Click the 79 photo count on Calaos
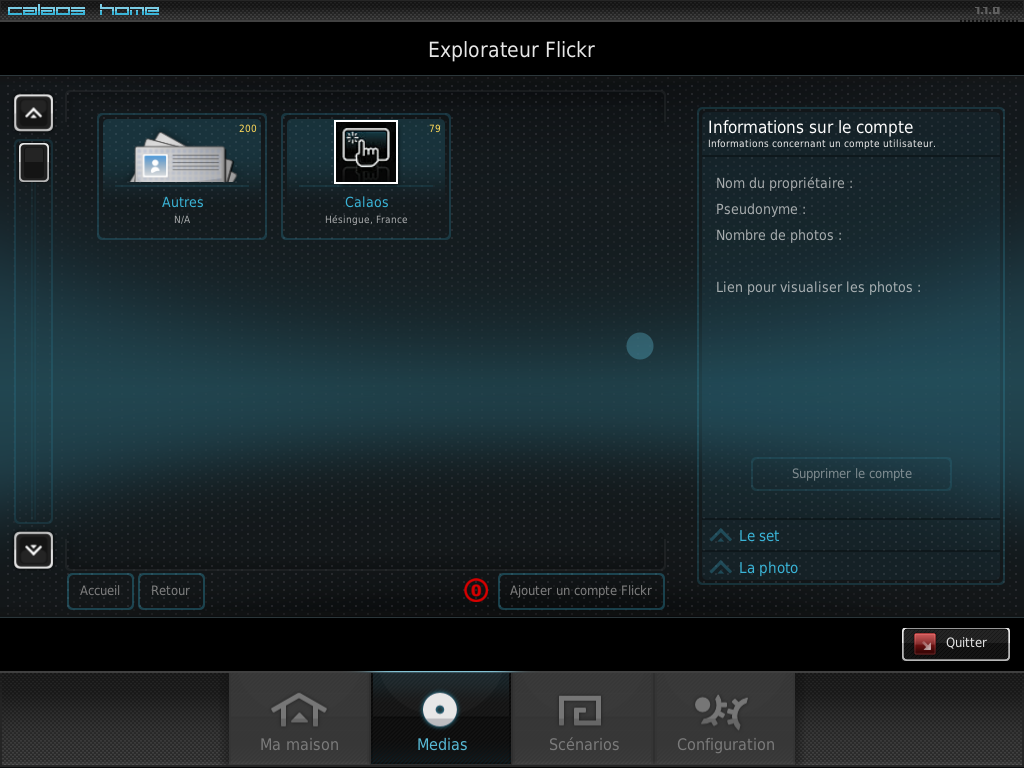The image size is (1024, 768). 435,129
